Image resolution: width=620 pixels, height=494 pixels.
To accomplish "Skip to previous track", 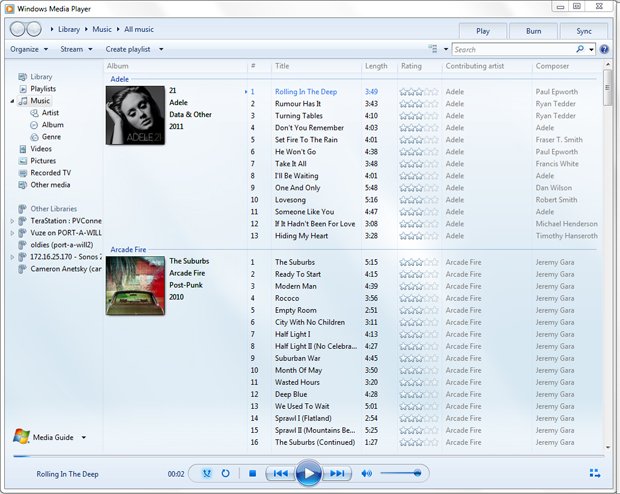I will point(280,473).
